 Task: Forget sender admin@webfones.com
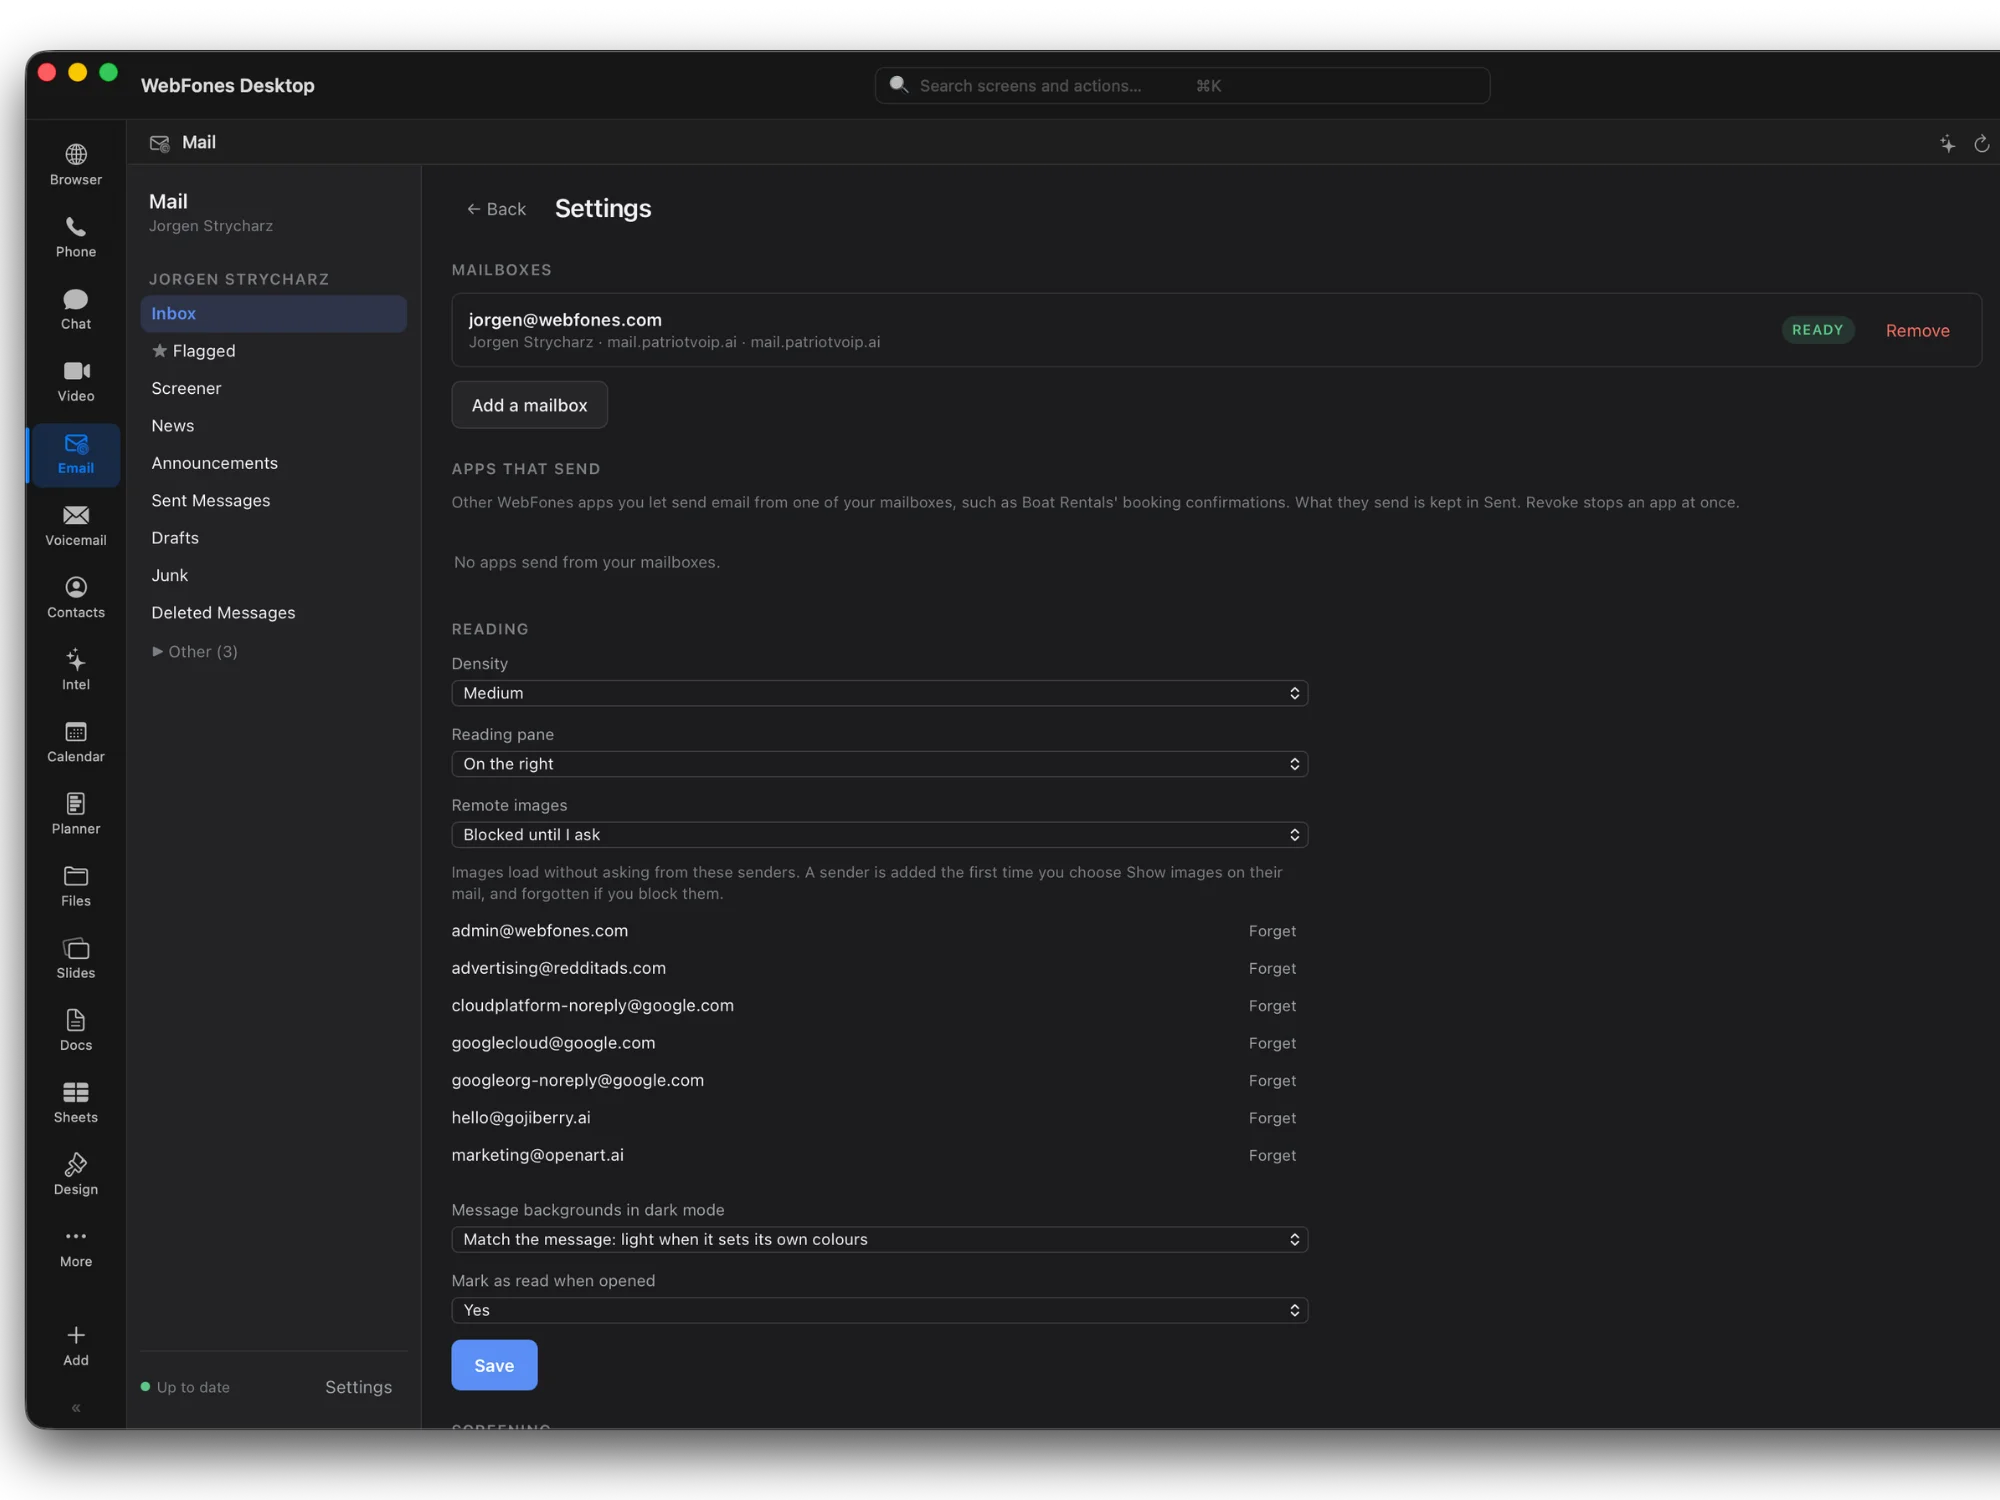(x=1272, y=931)
